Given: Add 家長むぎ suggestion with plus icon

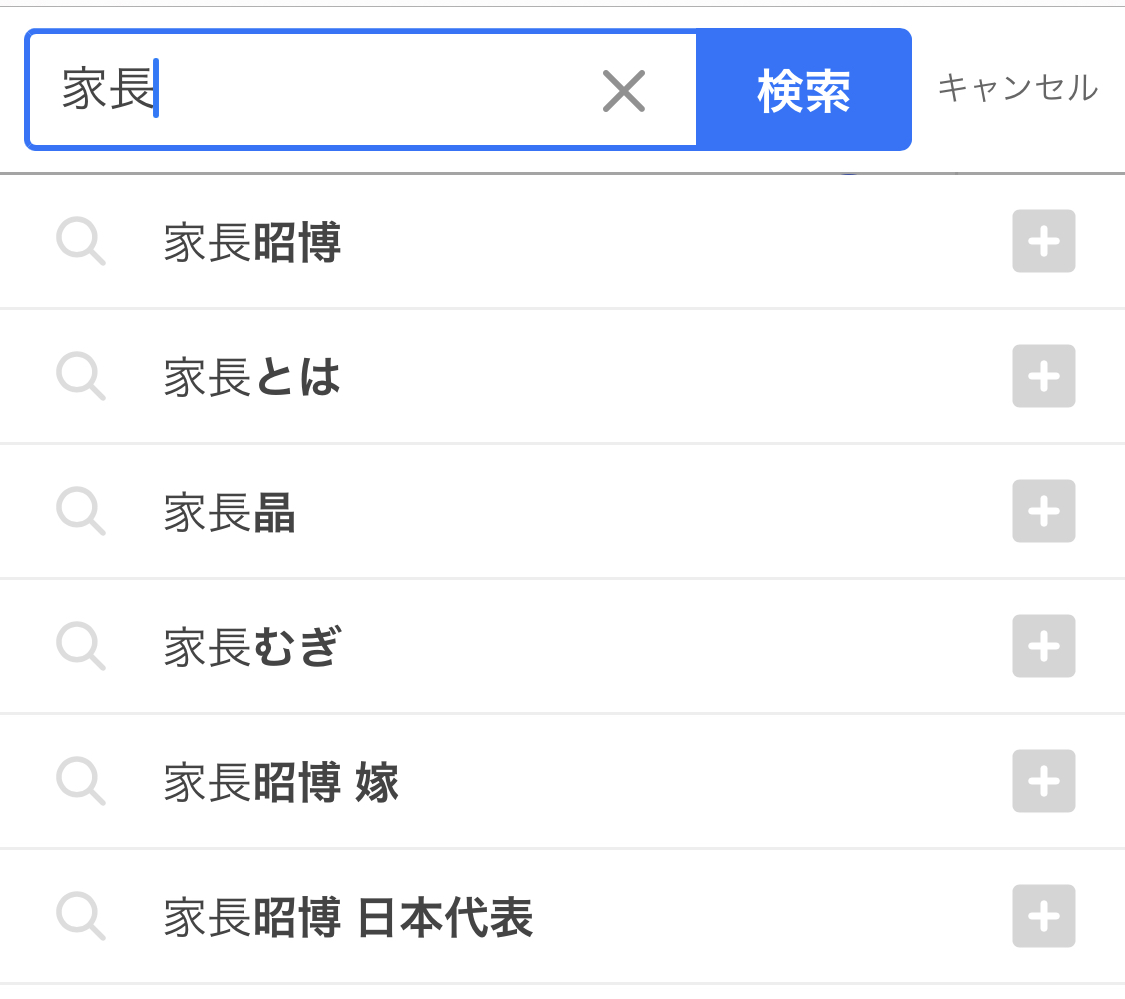Looking at the screenshot, I should coord(1043,646).
